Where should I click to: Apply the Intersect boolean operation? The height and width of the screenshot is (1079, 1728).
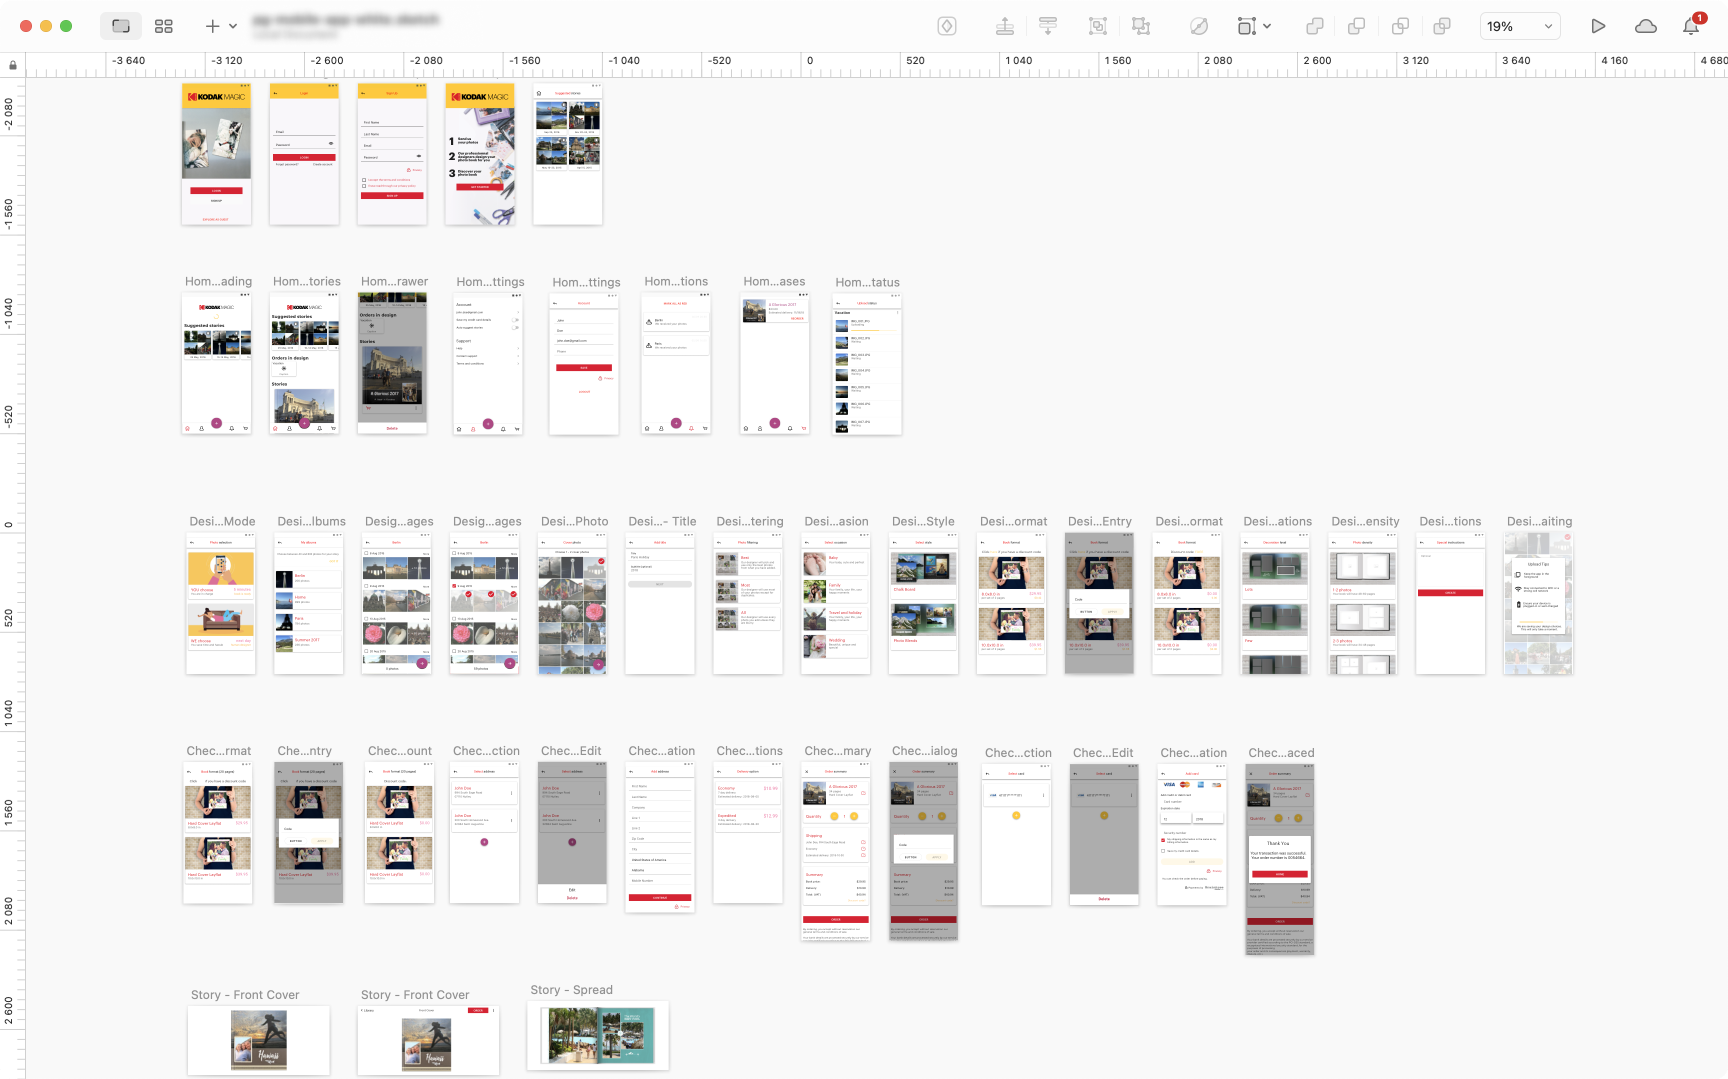[1400, 26]
